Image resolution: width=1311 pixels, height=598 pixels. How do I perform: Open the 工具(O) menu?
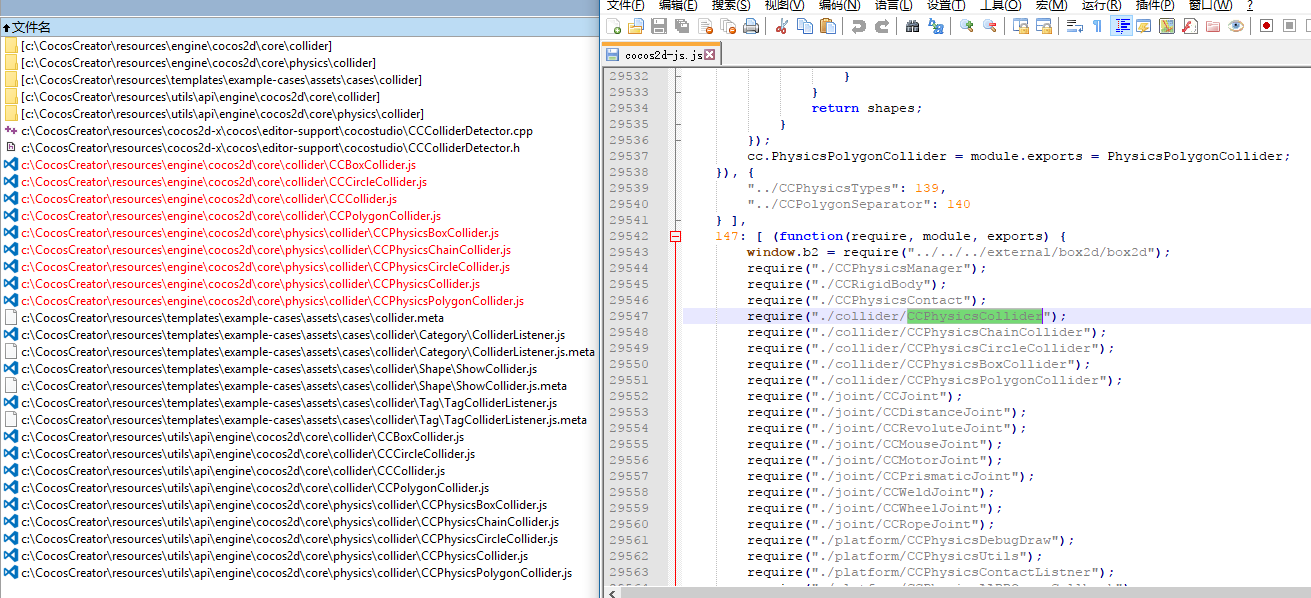pos(1000,5)
